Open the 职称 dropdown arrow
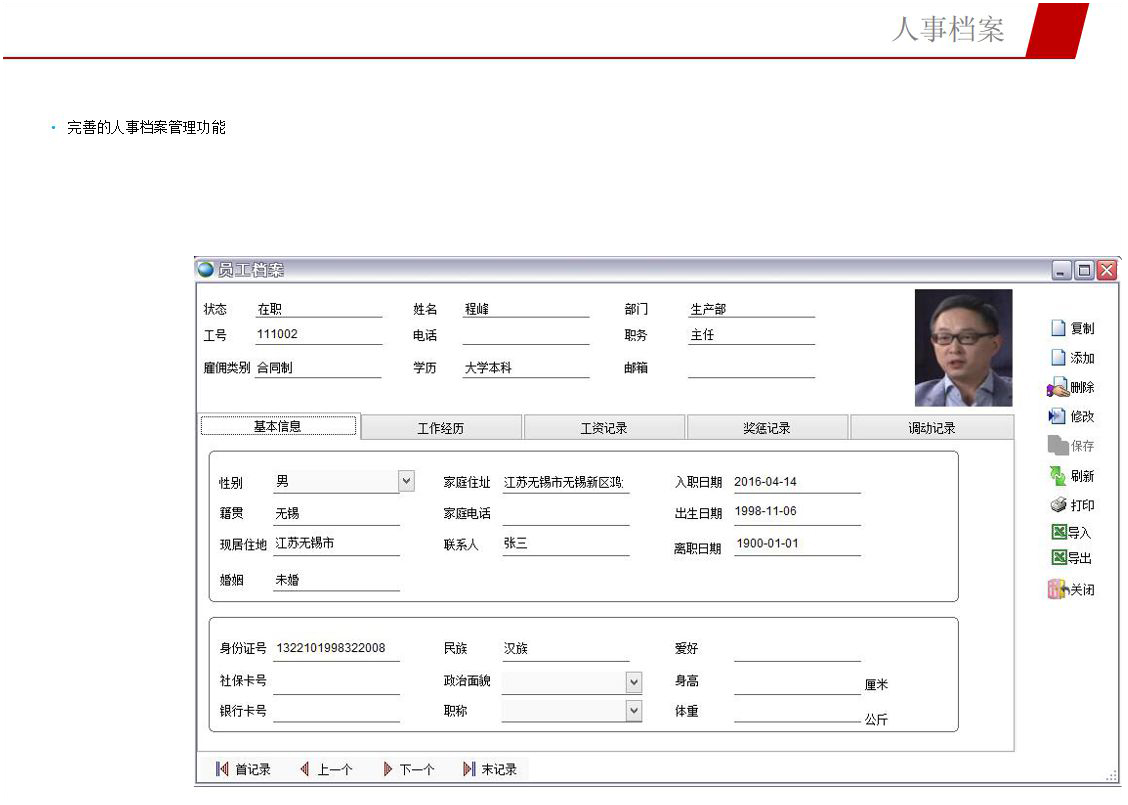The image size is (1128, 805). point(633,710)
